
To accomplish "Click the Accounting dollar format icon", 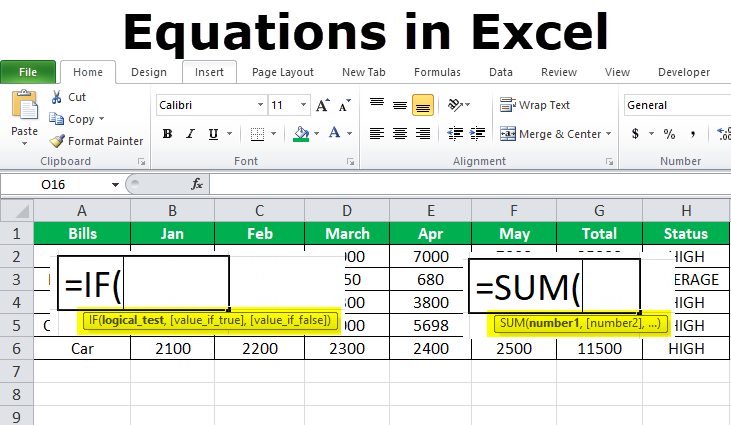I will (635, 134).
